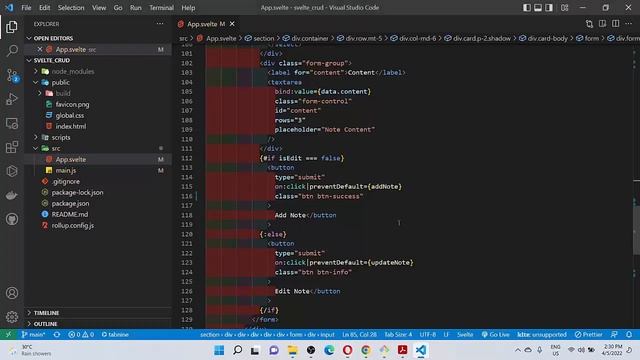Close App.svelte in Open Editors list
This screenshot has height=360, width=640.
click(40, 49)
